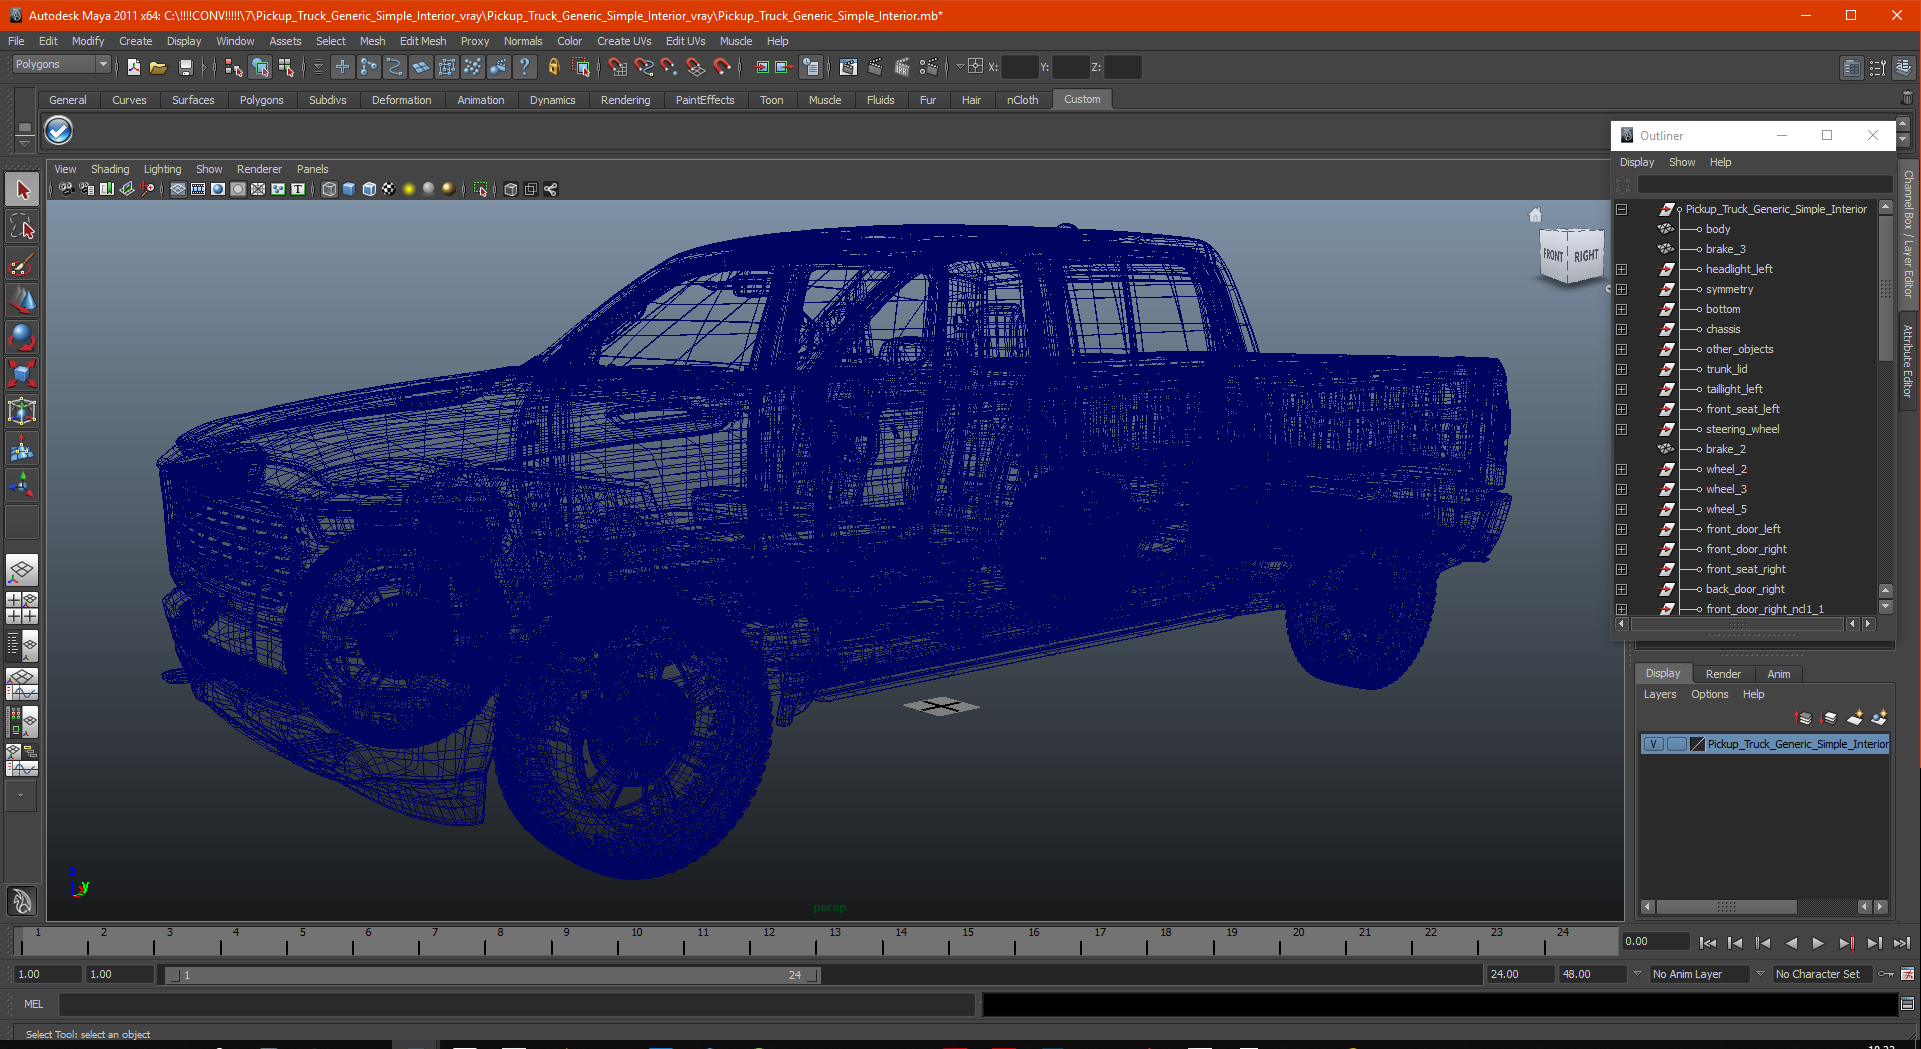Viewport: 1921px width, 1049px height.
Task: Click the Outliner horizontal scrollbar
Action: [1738, 624]
